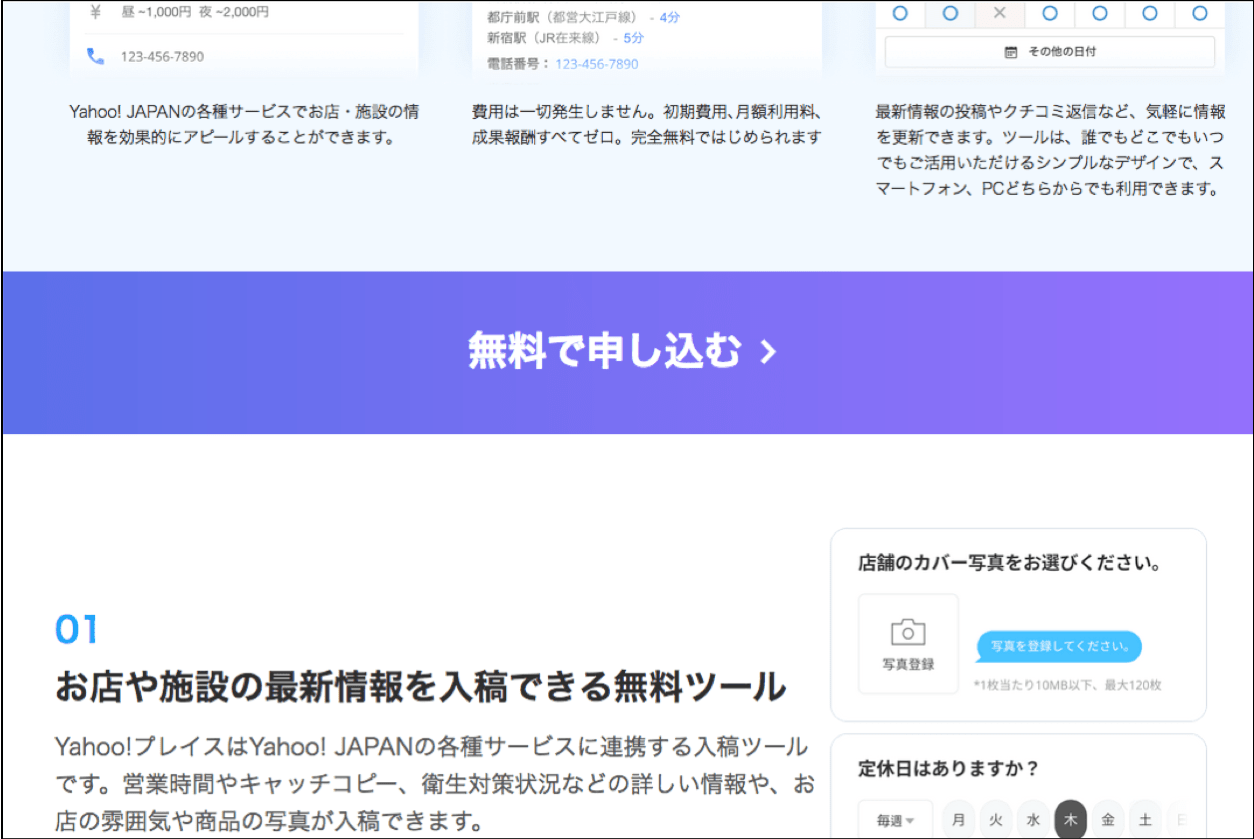
Task: Click the 5分 walking time link for 新宿駅
Action: (x=633, y=38)
